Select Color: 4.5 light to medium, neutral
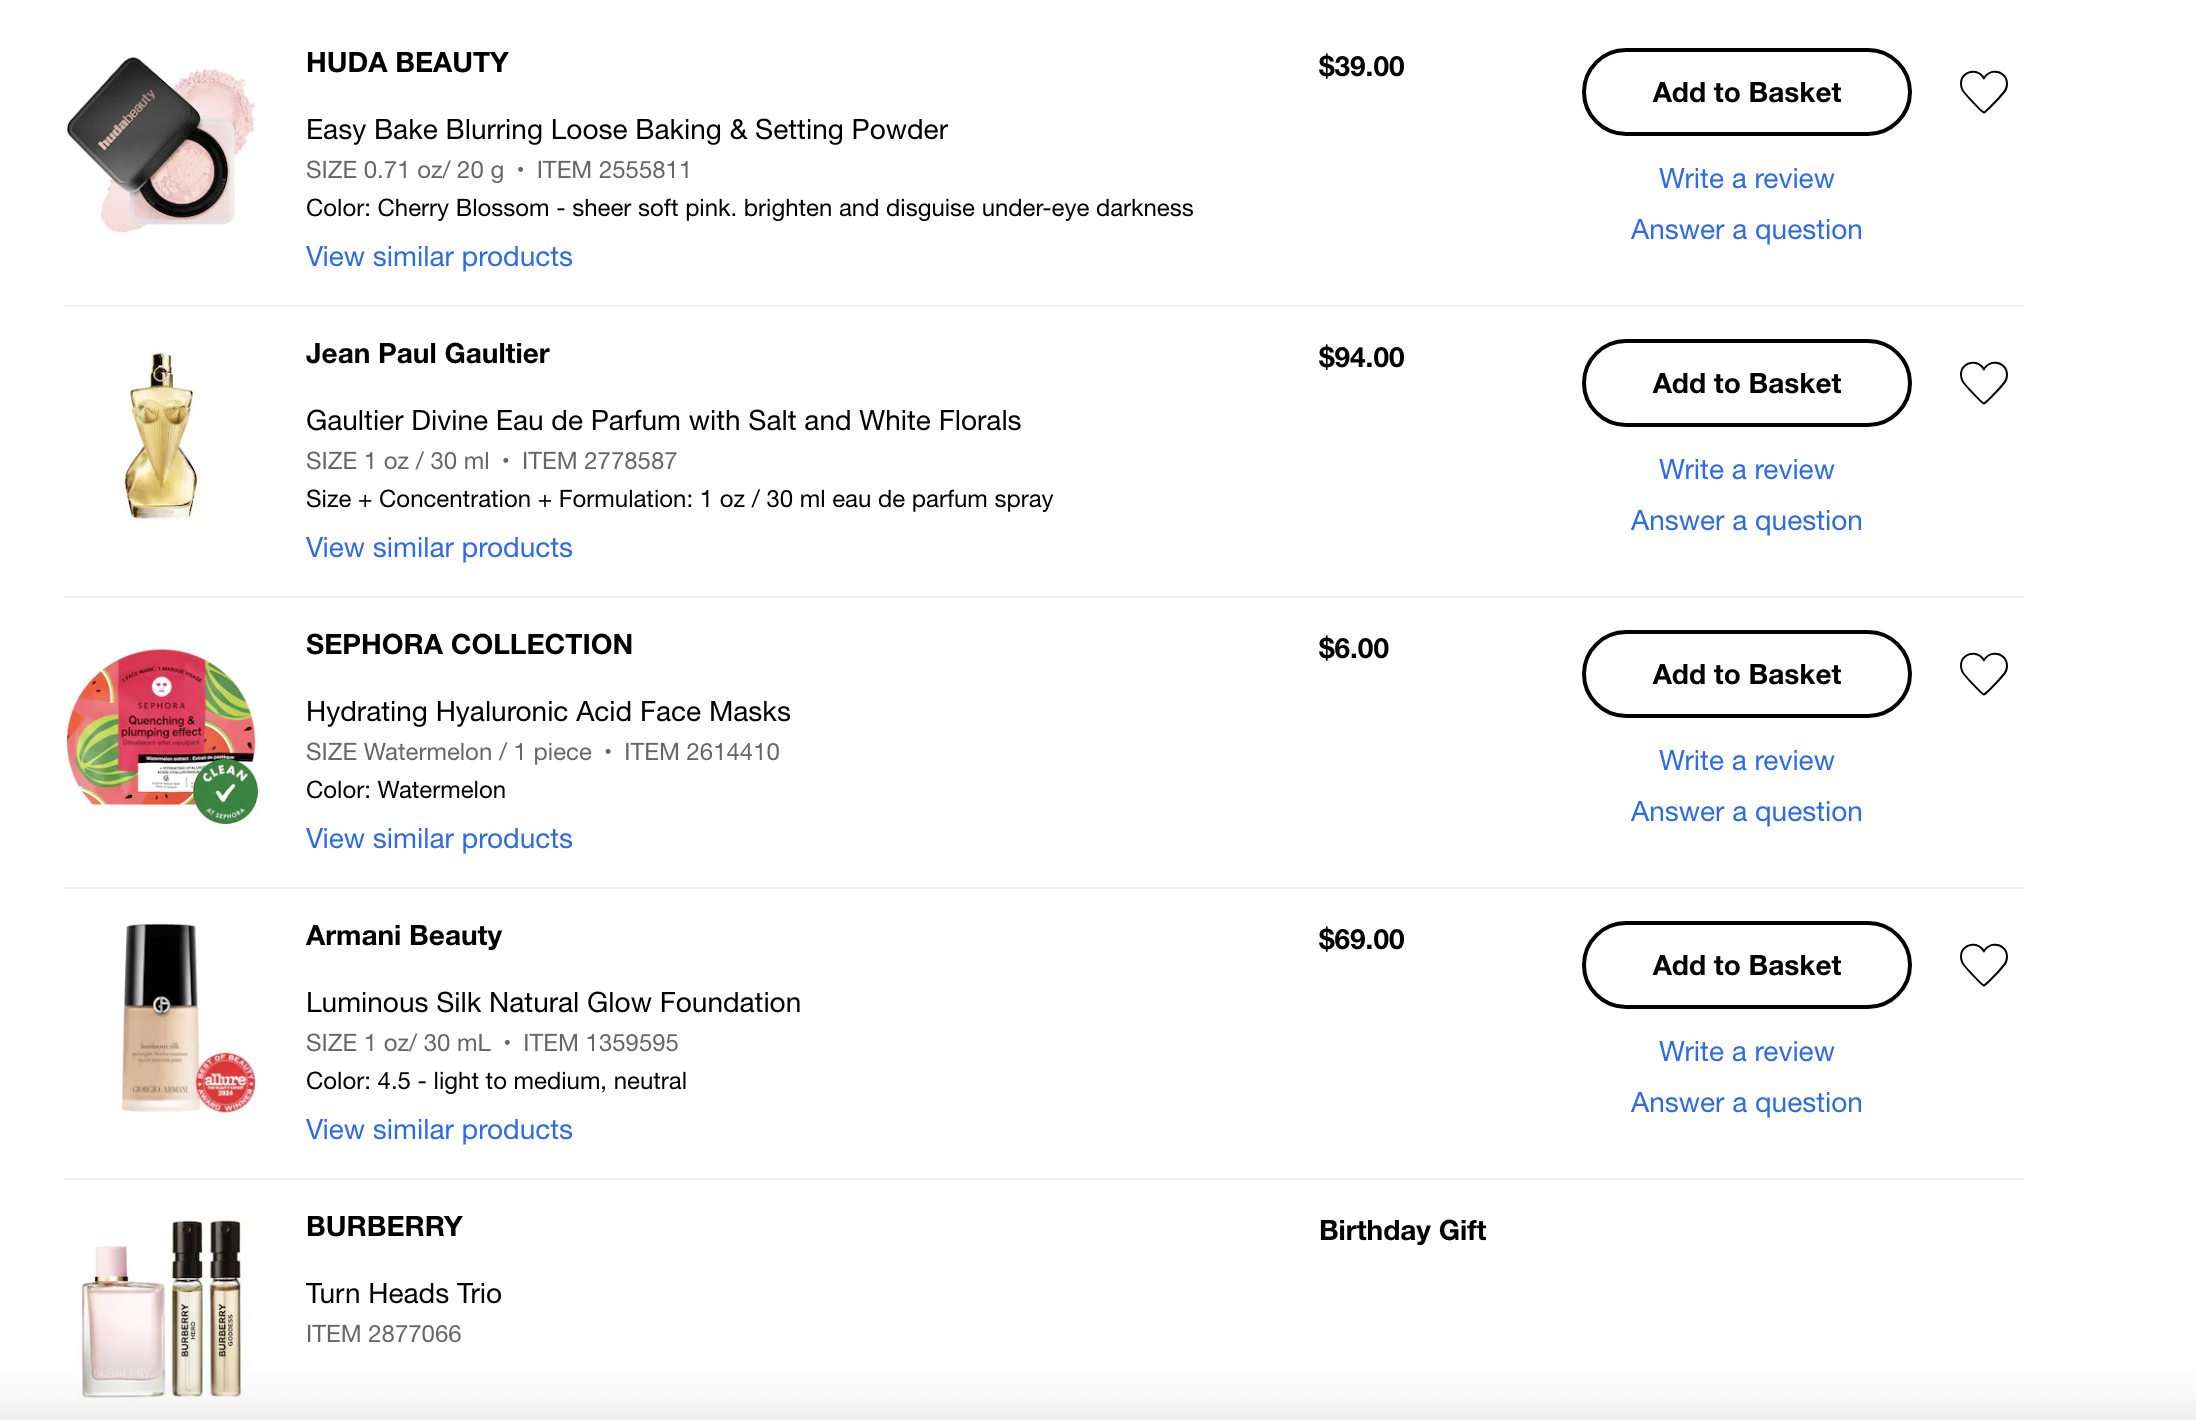This screenshot has height=1420, width=2196. coord(496,1082)
